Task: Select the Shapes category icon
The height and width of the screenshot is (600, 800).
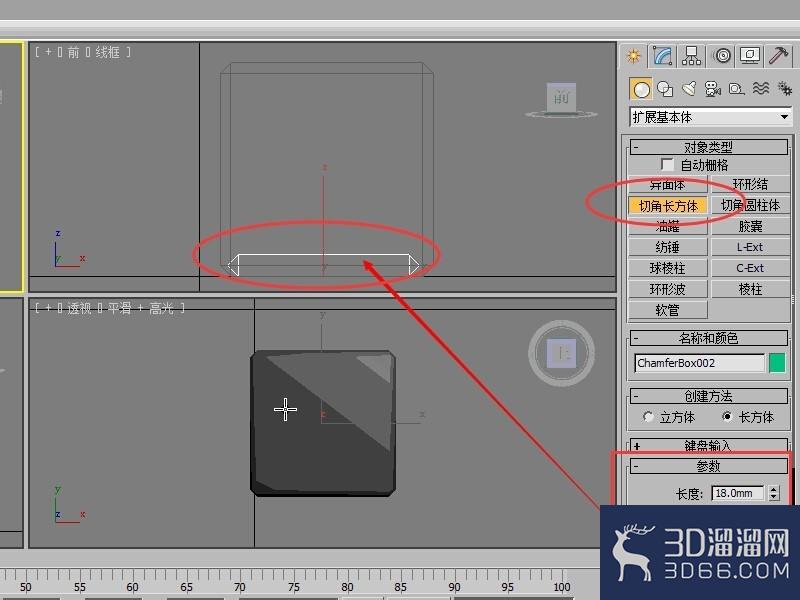Action: point(665,89)
